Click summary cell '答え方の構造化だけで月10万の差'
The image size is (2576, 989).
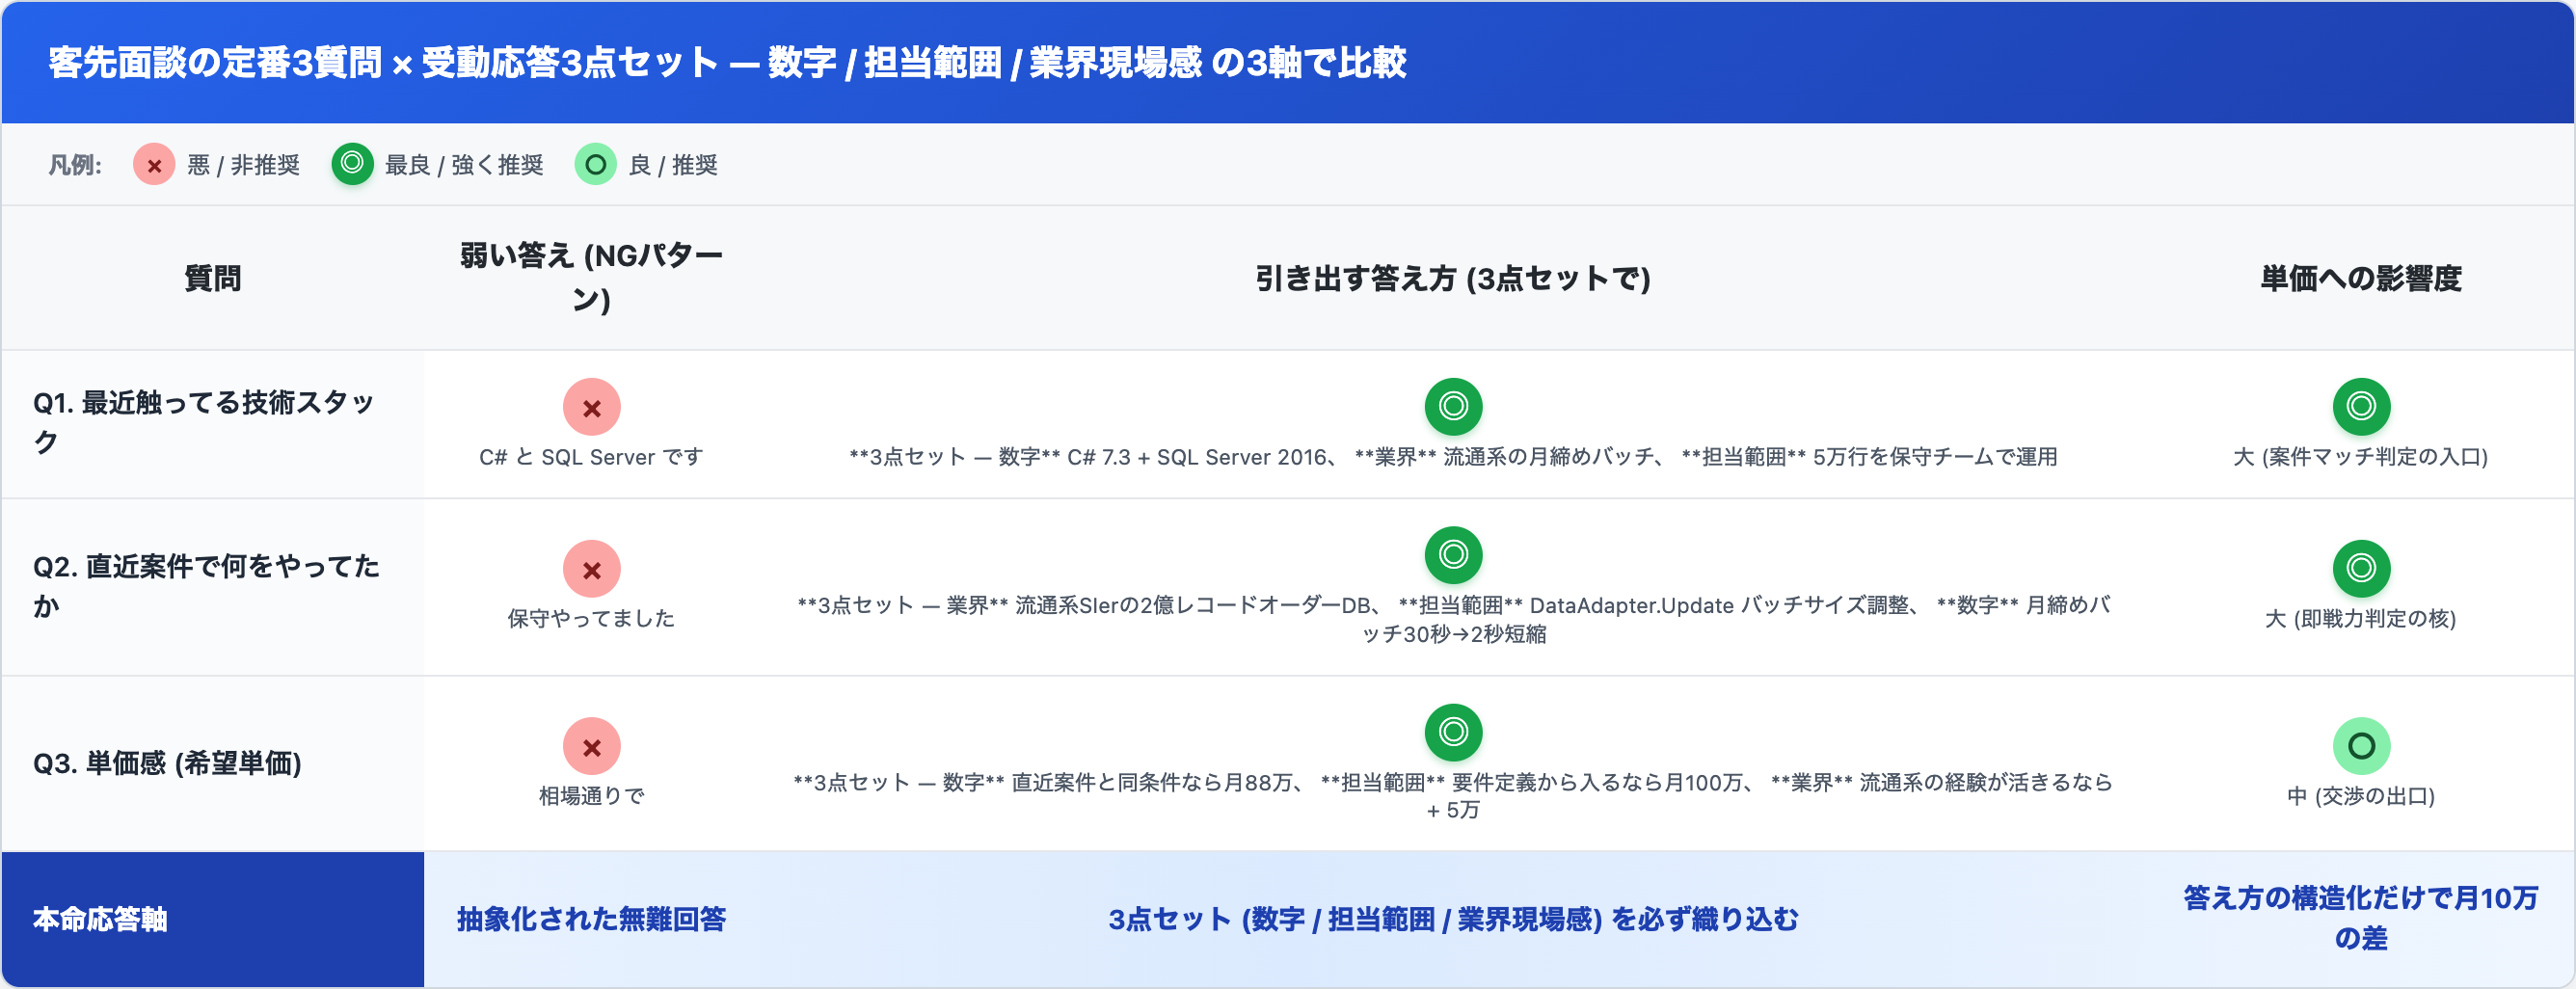coord(2361,919)
